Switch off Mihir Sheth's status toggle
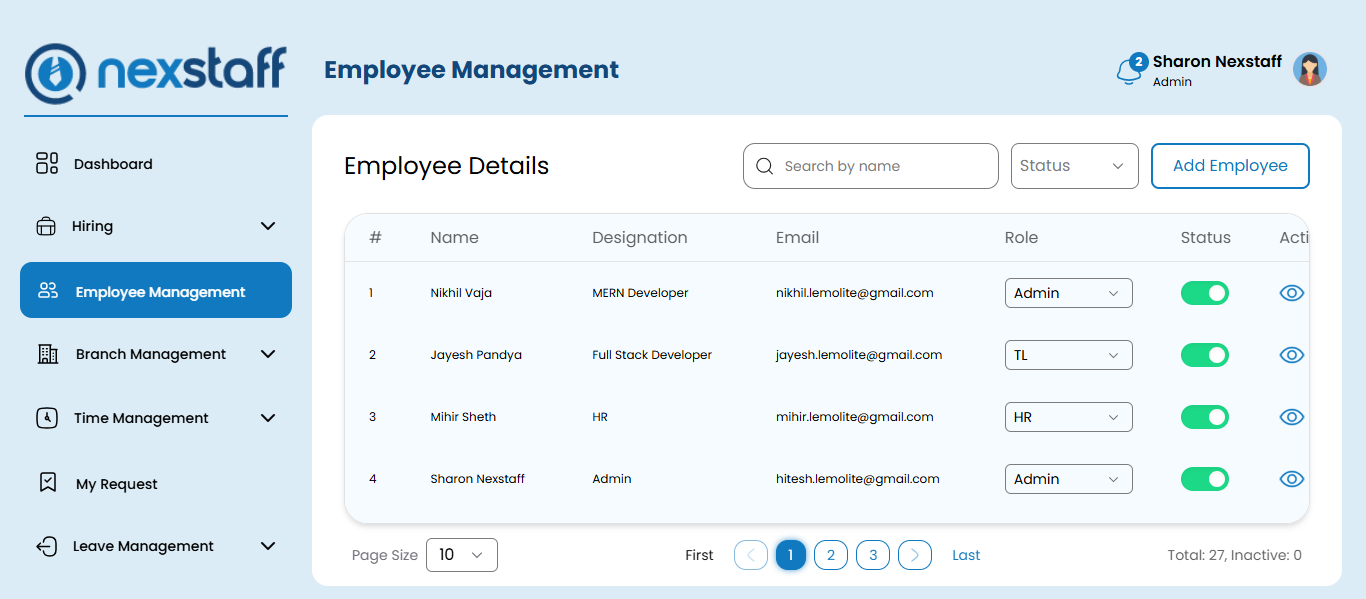The width and height of the screenshot is (1366, 599). click(1205, 417)
